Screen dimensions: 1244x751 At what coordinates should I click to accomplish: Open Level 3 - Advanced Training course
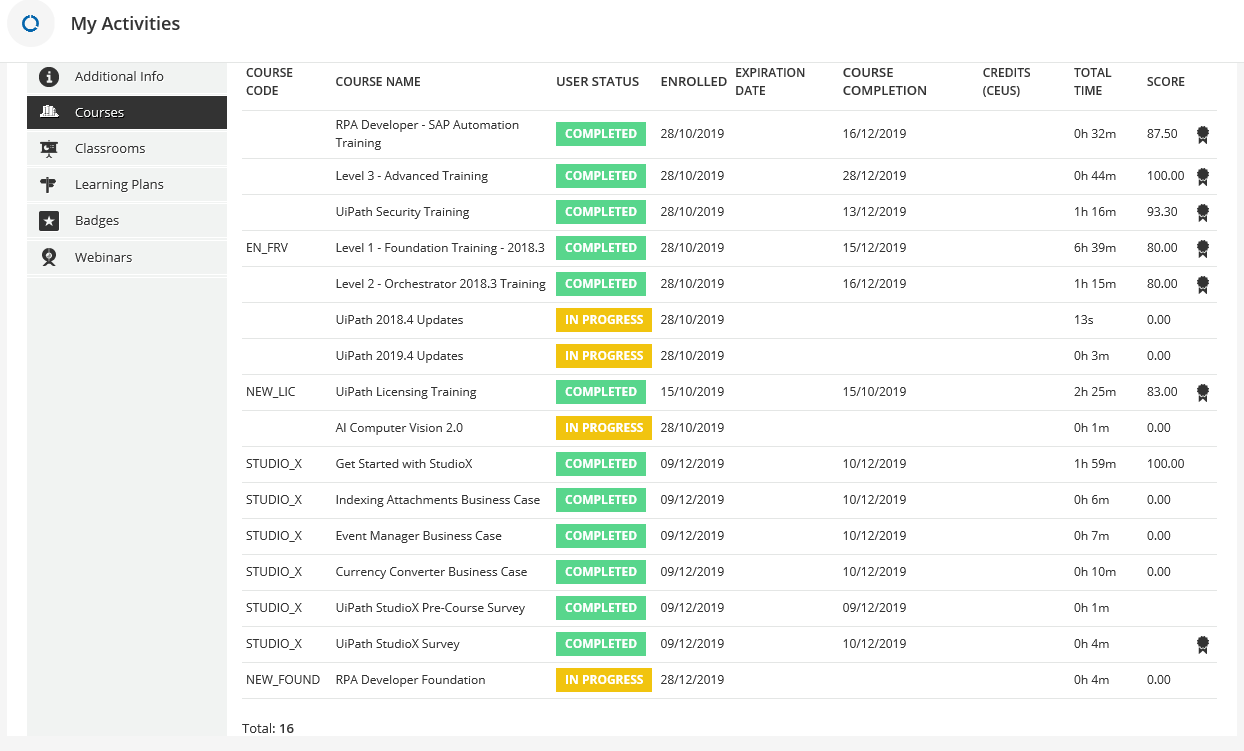[412, 176]
